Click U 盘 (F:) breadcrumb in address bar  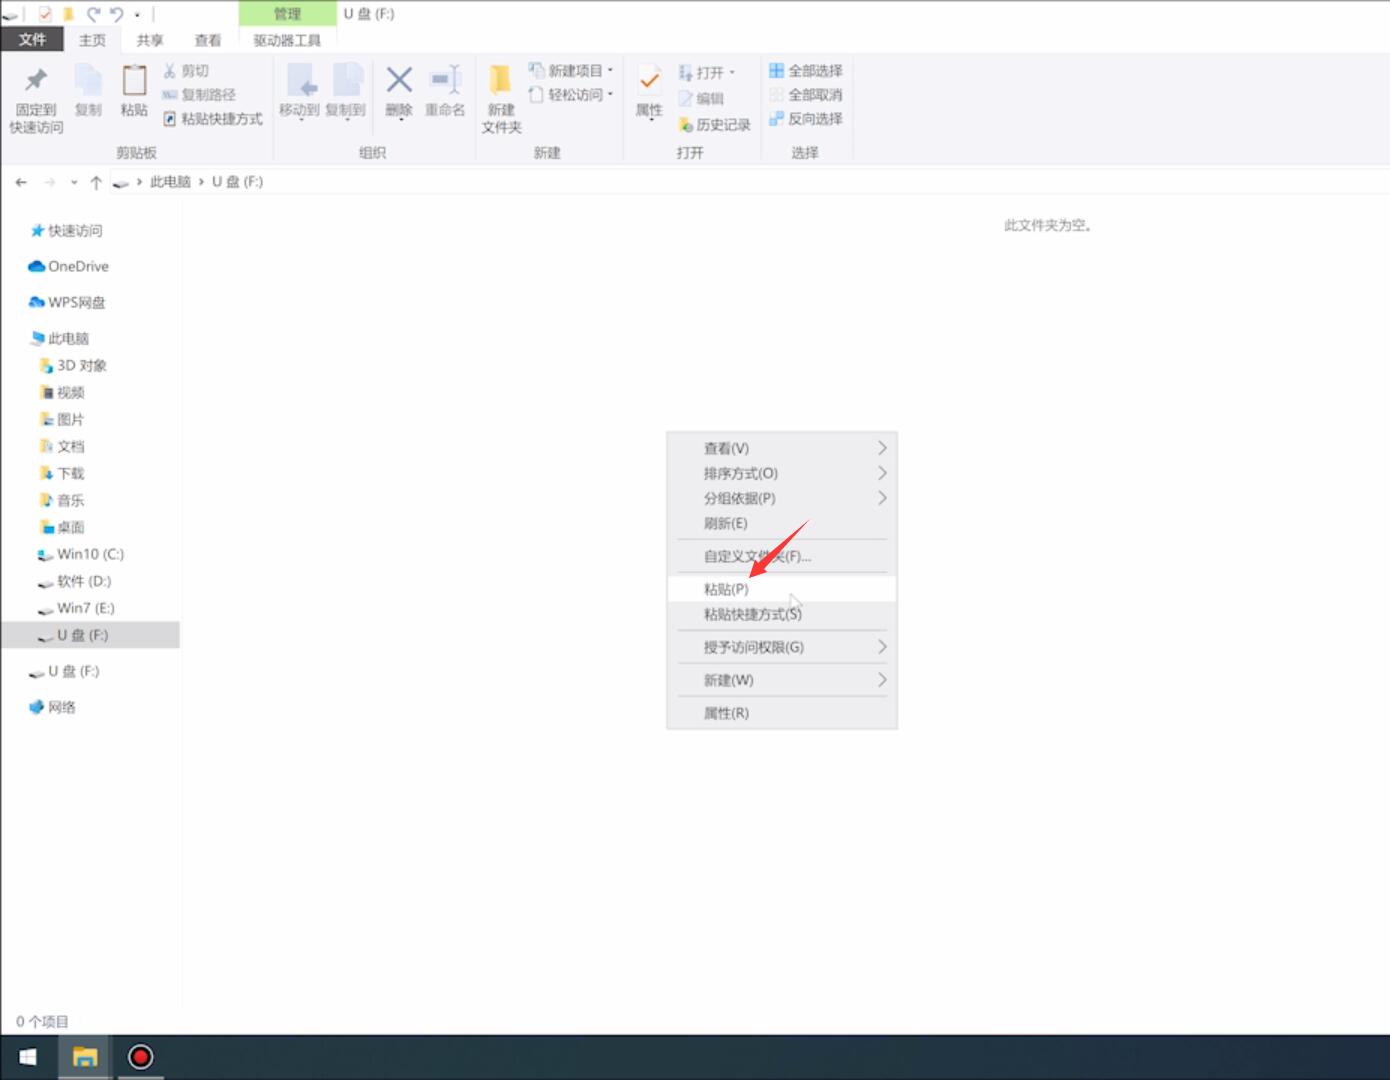[x=237, y=182]
